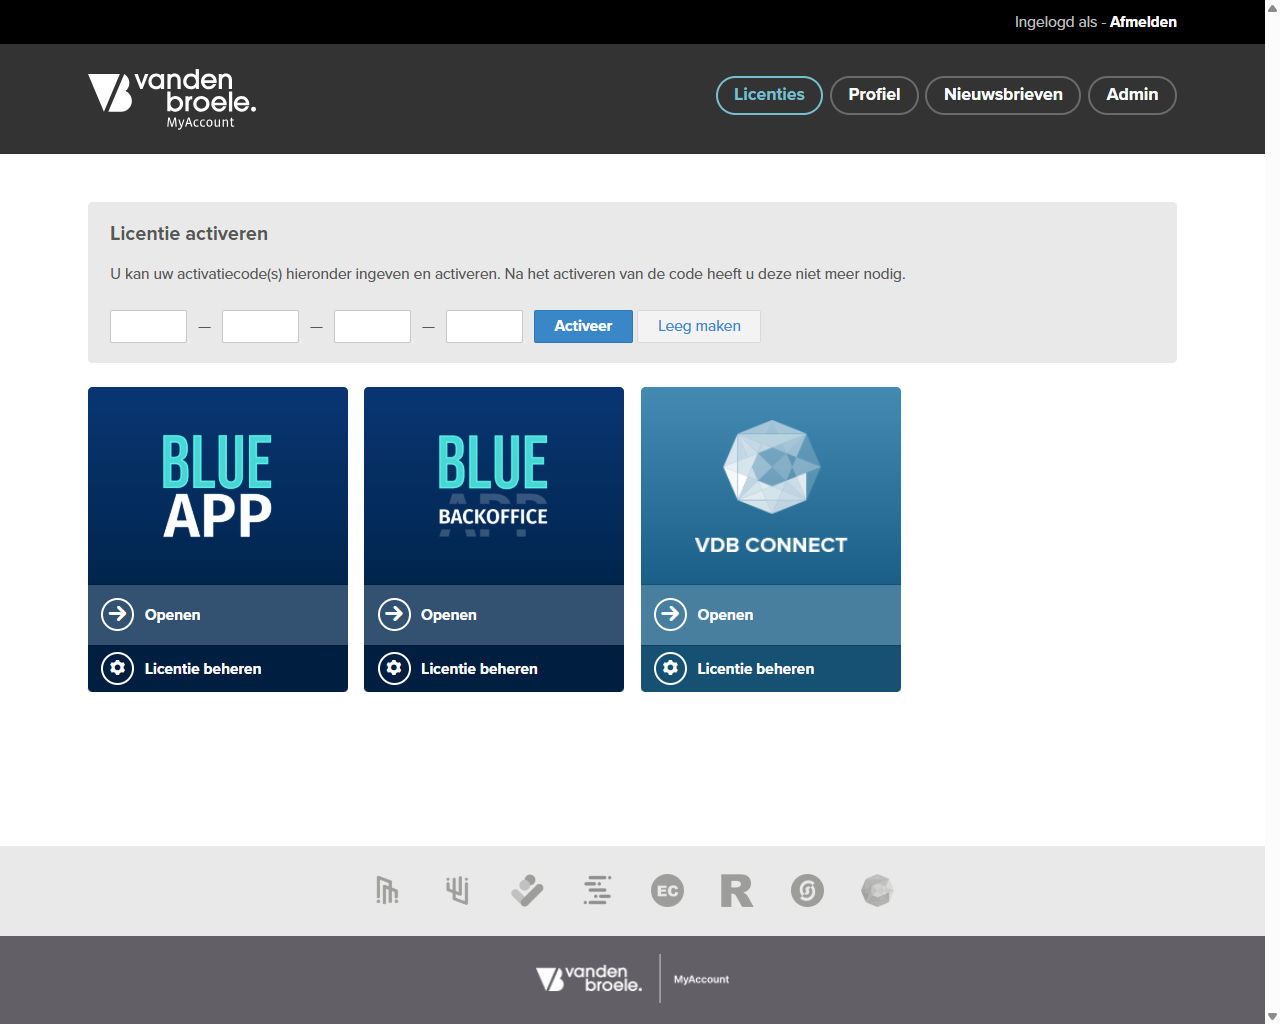Image resolution: width=1280 pixels, height=1024 pixels.
Task: Click Licentie beheren under Blue Backoffice
Action: click(479, 669)
